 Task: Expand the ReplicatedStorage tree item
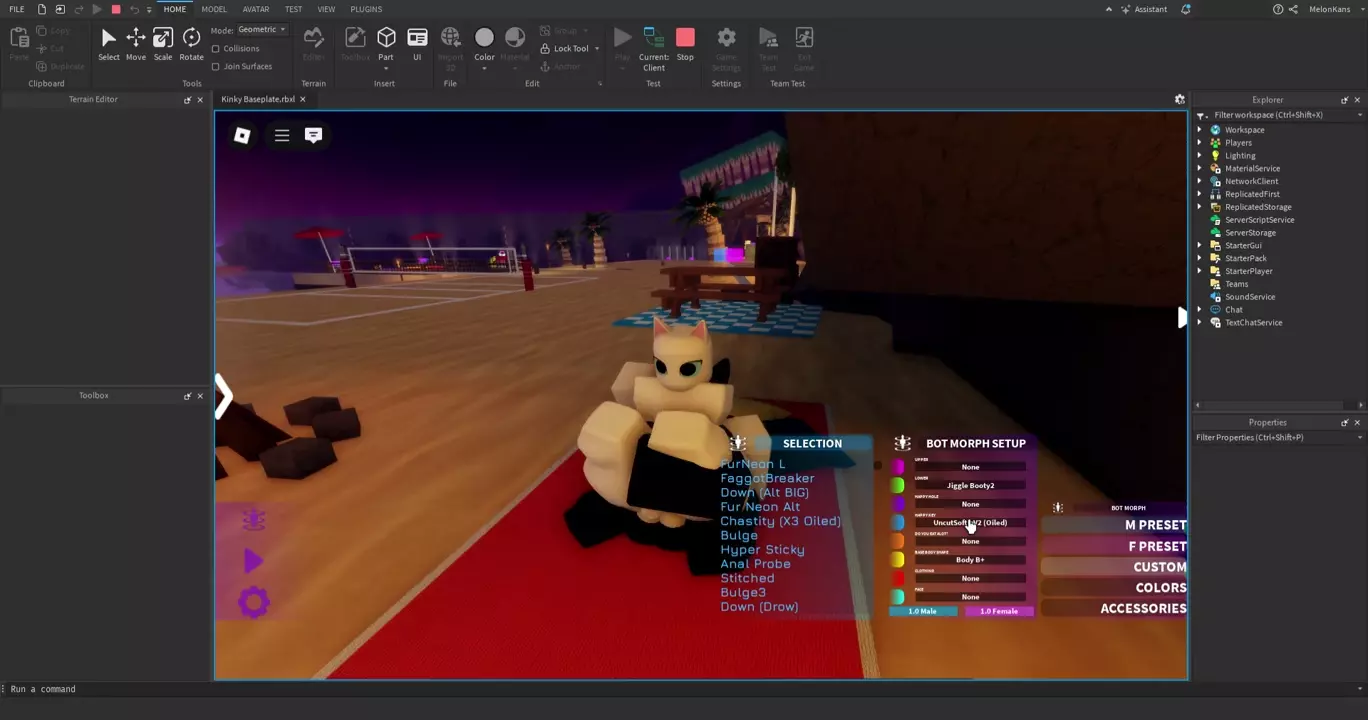click(1200, 207)
